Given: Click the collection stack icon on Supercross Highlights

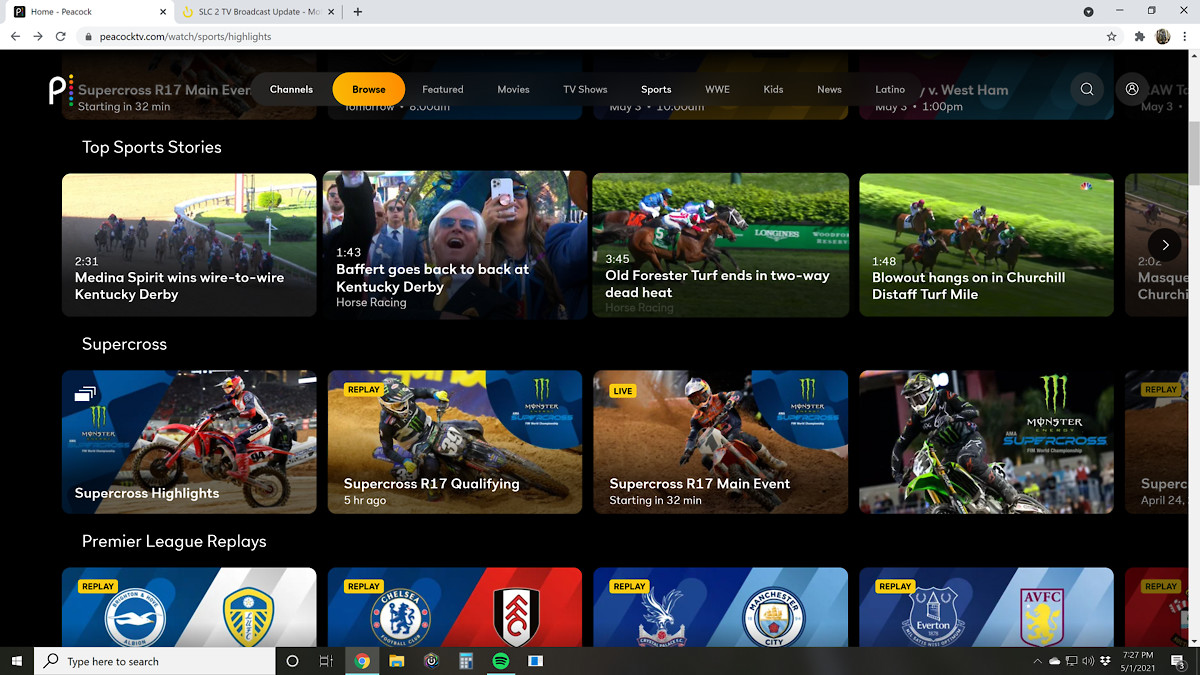Looking at the screenshot, I should click(86, 394).
